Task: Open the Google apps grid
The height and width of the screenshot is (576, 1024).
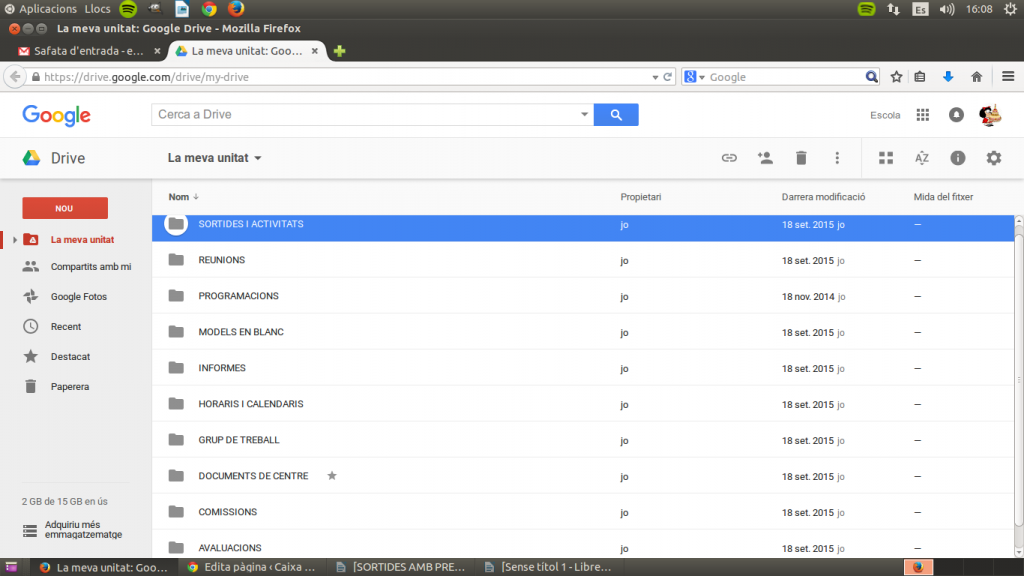Action: [923, 115]
